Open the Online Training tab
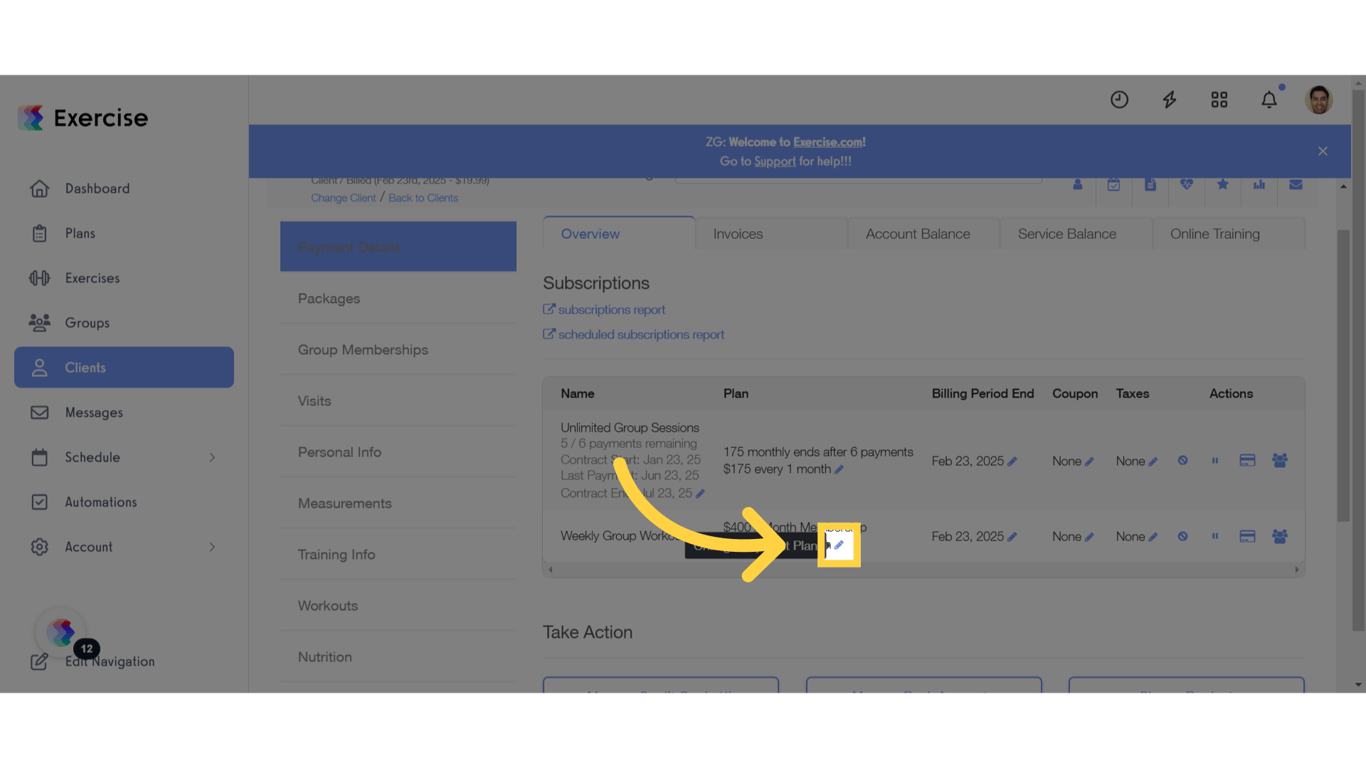Image resolution: width=1366 pixels, height=768 pixels. (1214, 233)
